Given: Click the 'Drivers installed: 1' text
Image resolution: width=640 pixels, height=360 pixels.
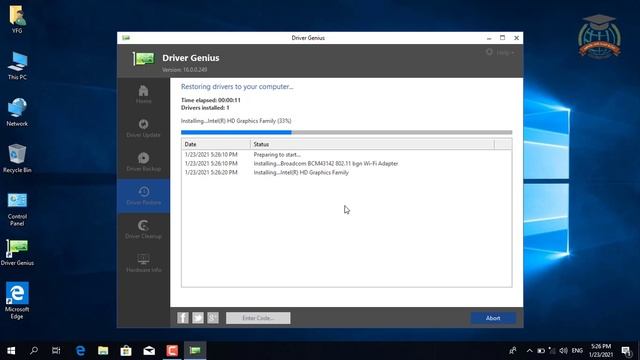Looking at the screenshot, I should pos(205,108).
